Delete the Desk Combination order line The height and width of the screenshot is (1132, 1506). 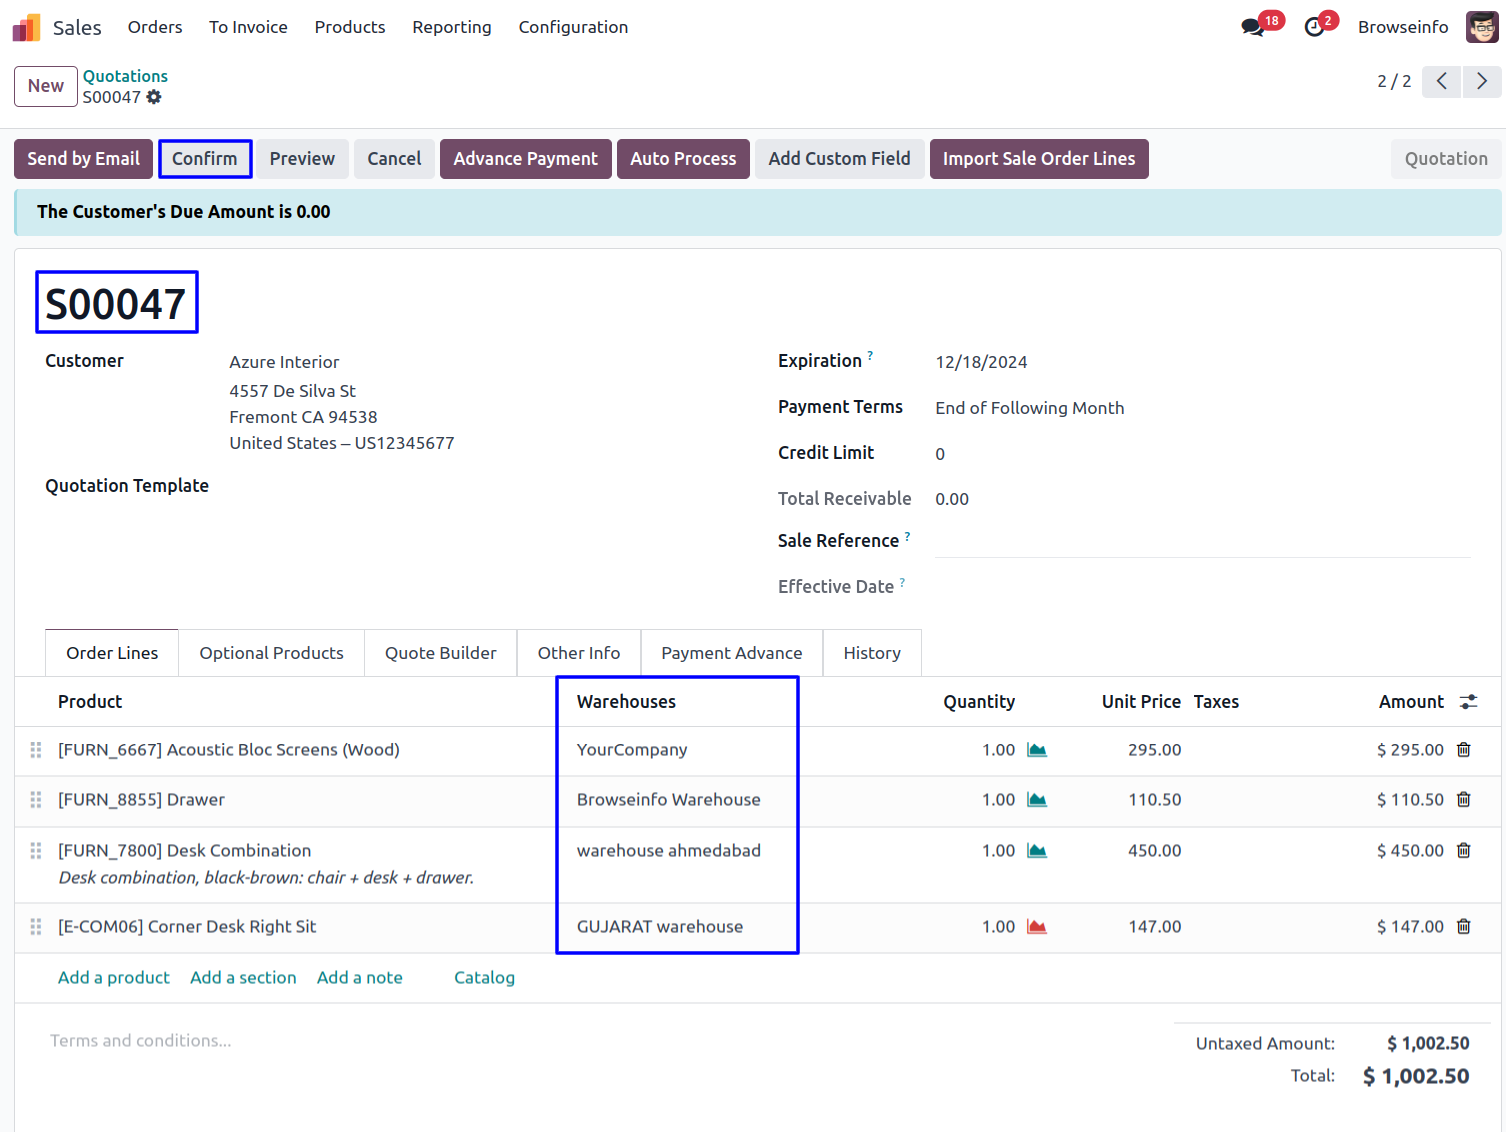[x=1463, y=851]
